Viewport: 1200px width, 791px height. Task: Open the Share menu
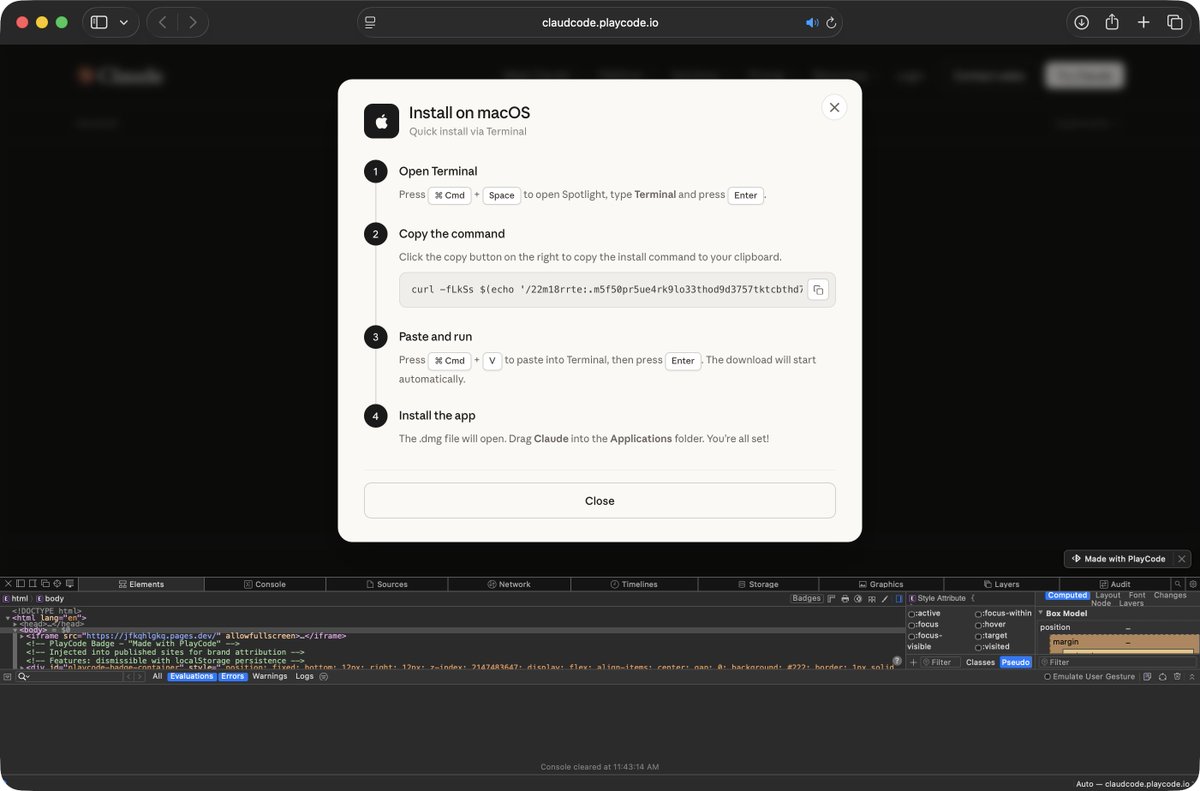tap(1112, 22)
